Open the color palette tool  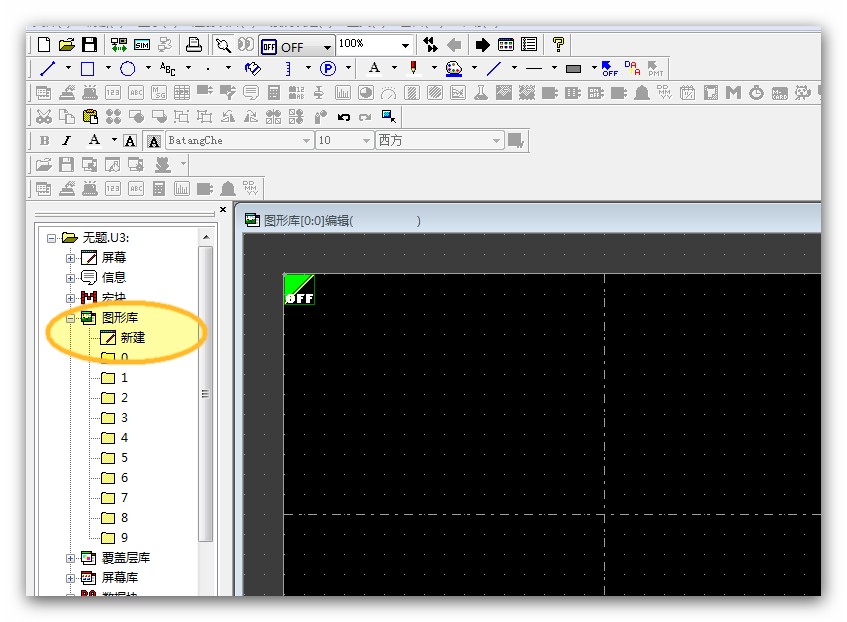click(x=454, y=69)
